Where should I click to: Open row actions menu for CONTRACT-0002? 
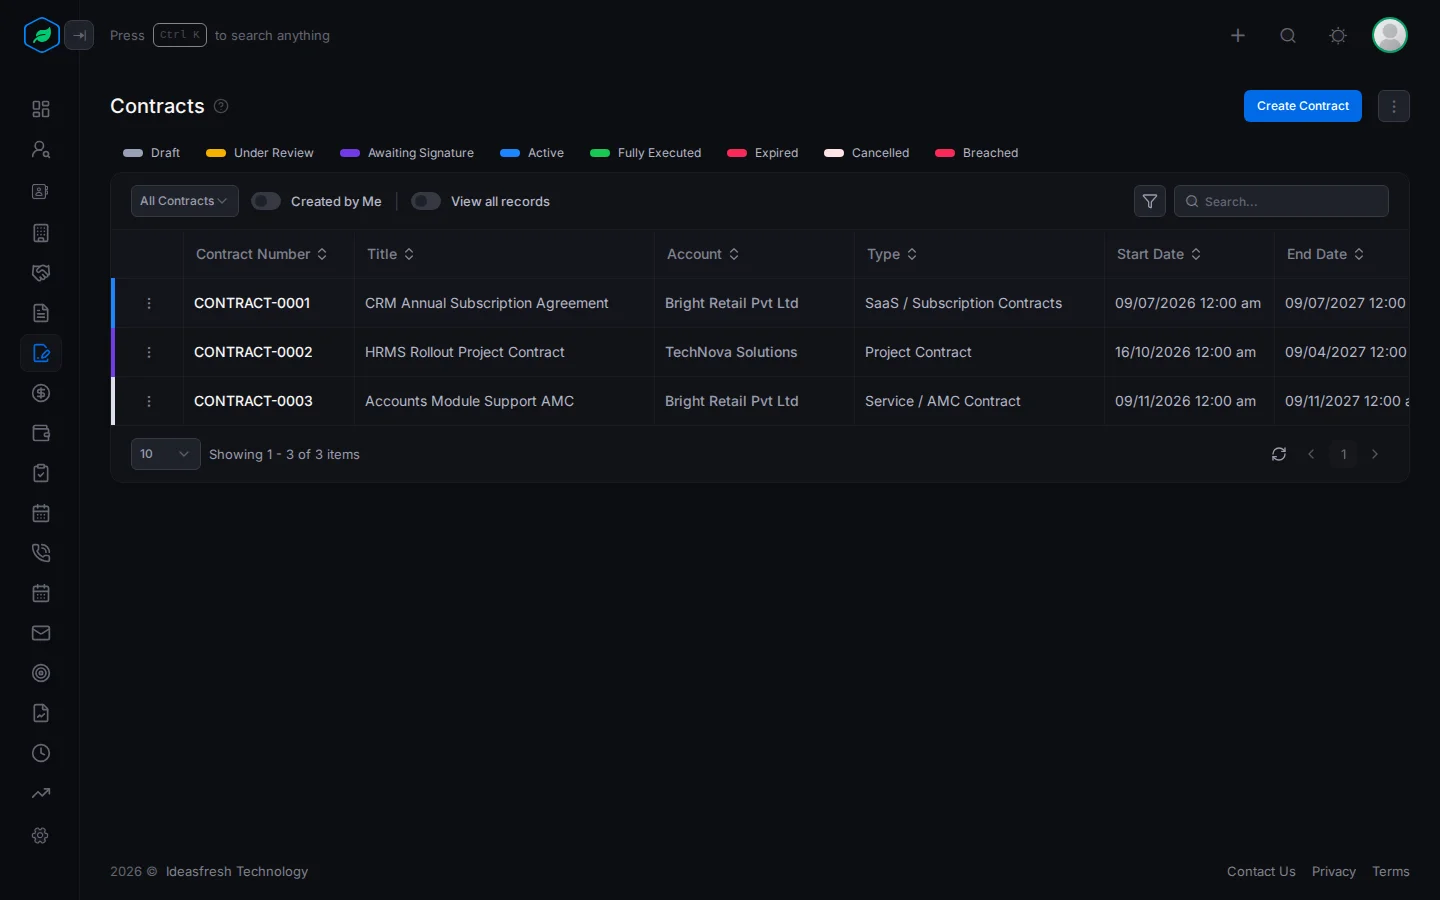coord(149,352)
